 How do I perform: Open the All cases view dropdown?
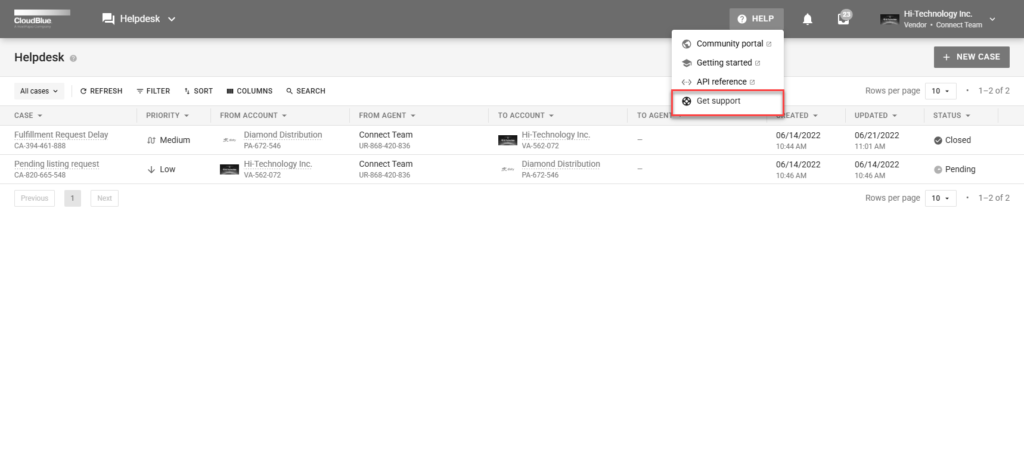pos(40,91)
